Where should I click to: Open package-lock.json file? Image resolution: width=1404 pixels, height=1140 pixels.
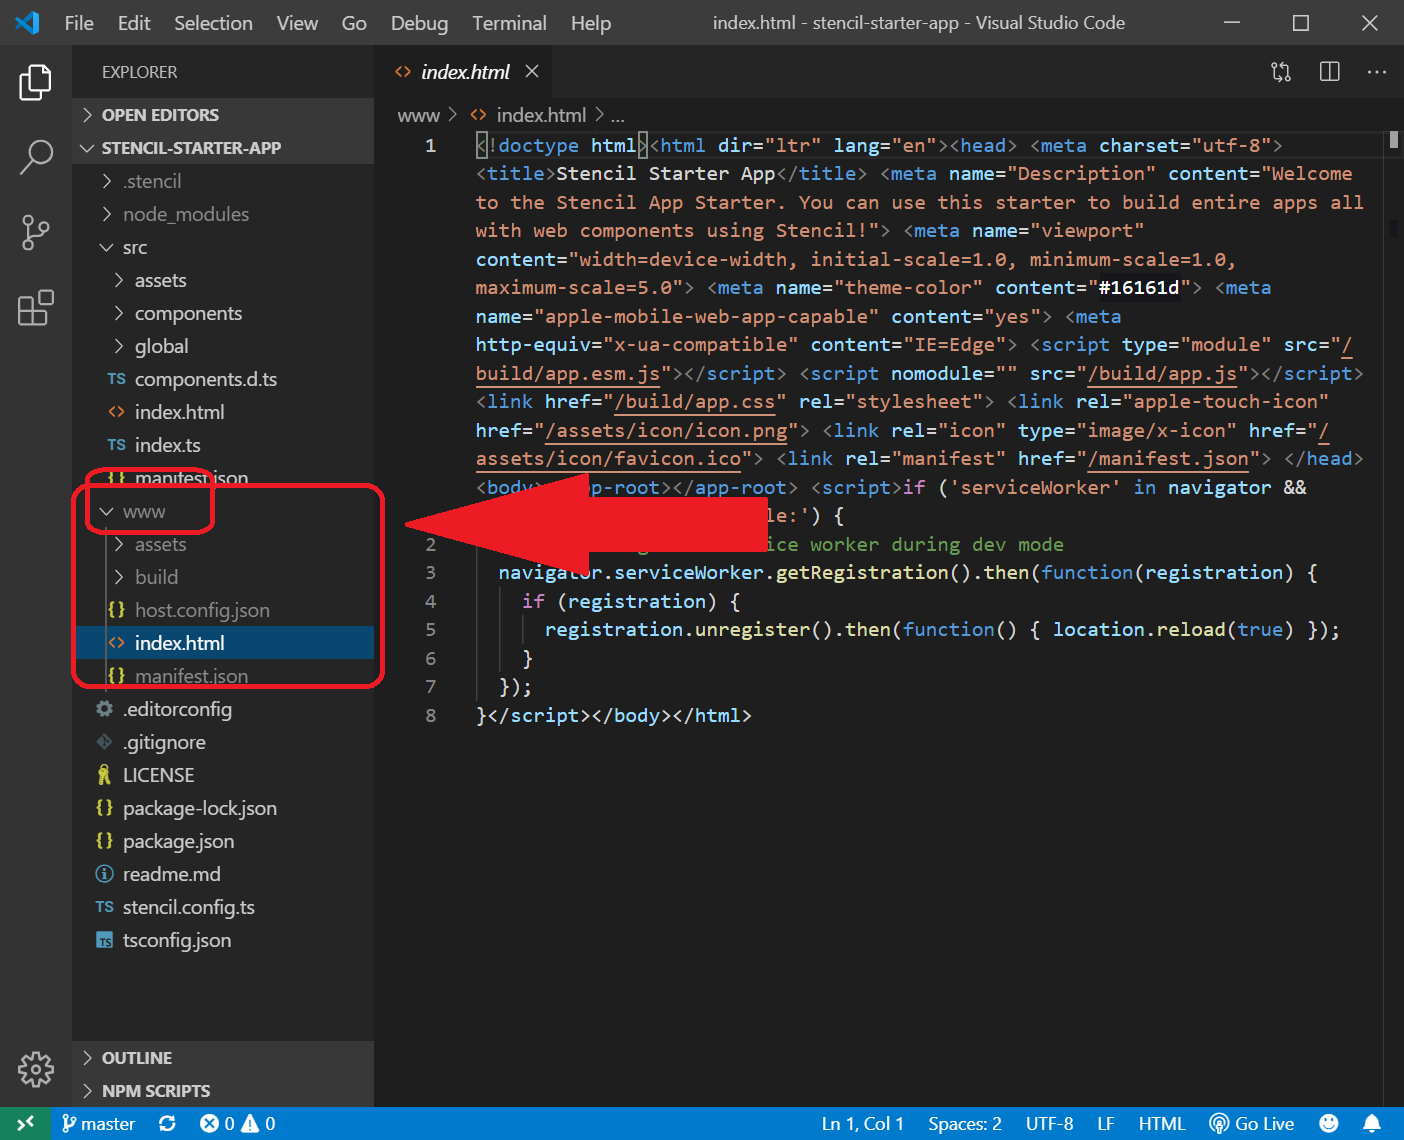coord(224,808)
